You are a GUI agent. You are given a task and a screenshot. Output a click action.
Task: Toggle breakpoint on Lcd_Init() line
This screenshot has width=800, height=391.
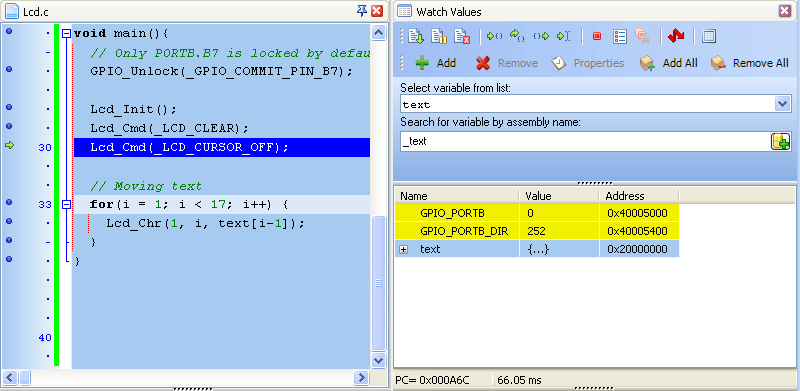coord(9,107)
